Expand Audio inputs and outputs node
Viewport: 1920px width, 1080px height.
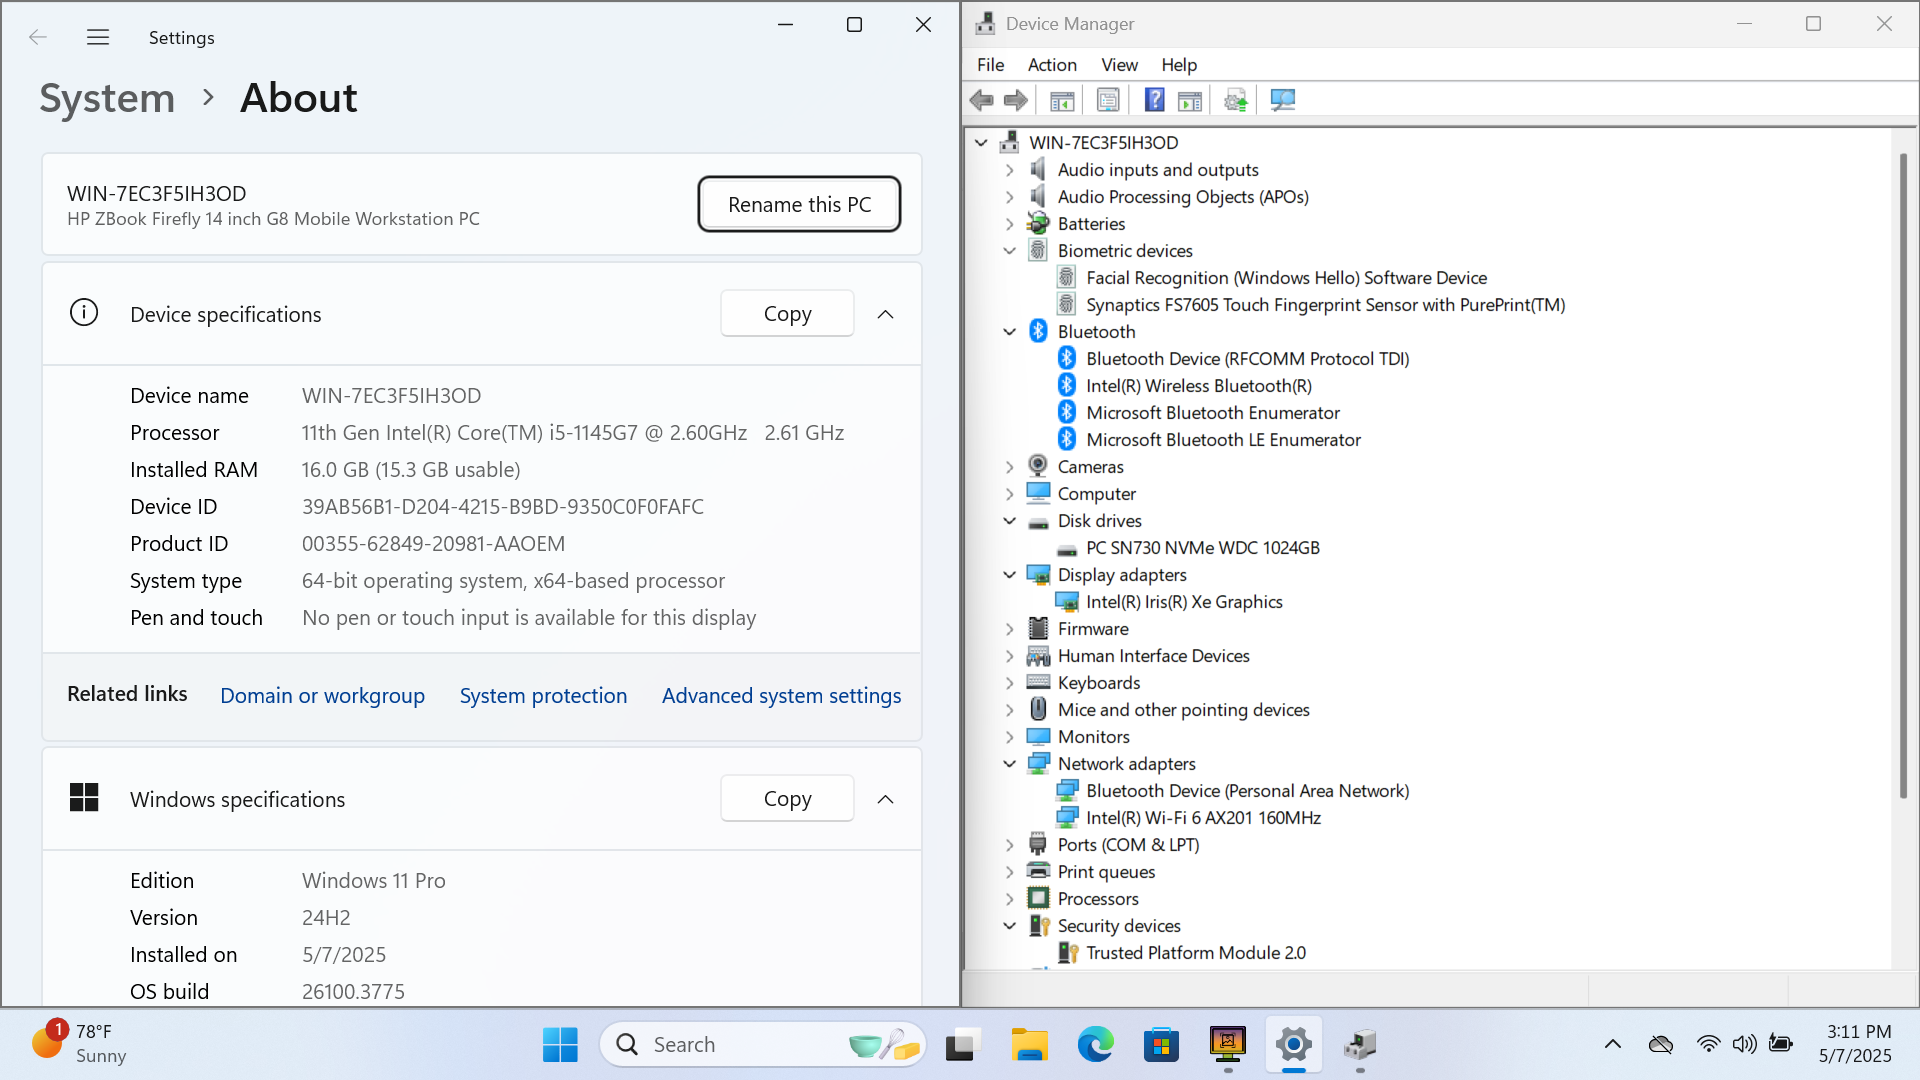click(1010, 170)
